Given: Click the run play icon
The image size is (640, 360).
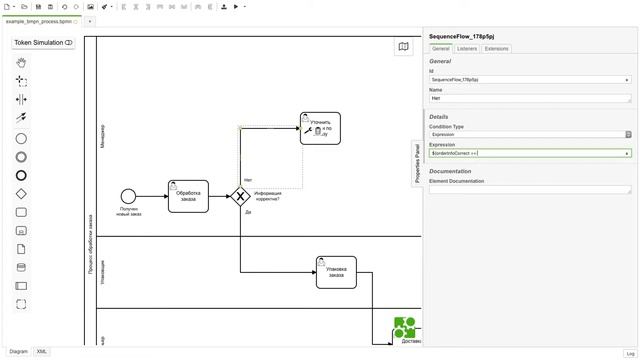Looking at the screenshot, I should (236, 7).
